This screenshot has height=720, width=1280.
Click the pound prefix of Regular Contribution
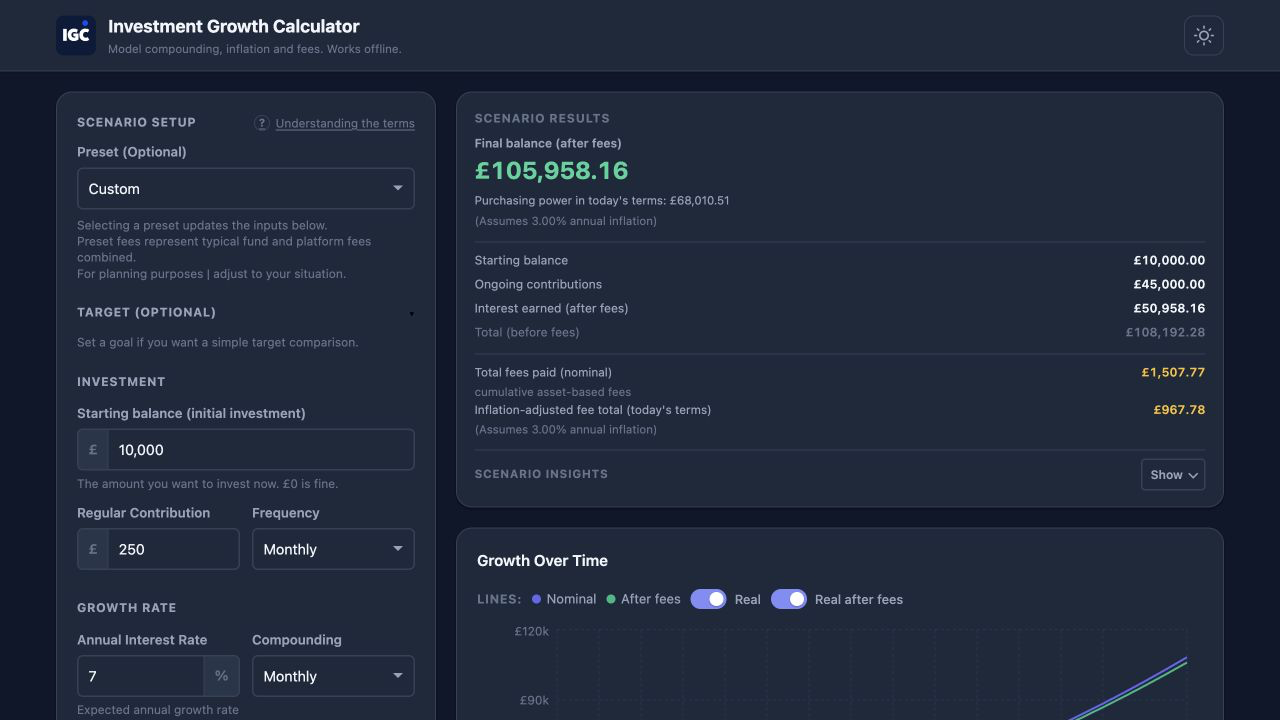[93, 549]
